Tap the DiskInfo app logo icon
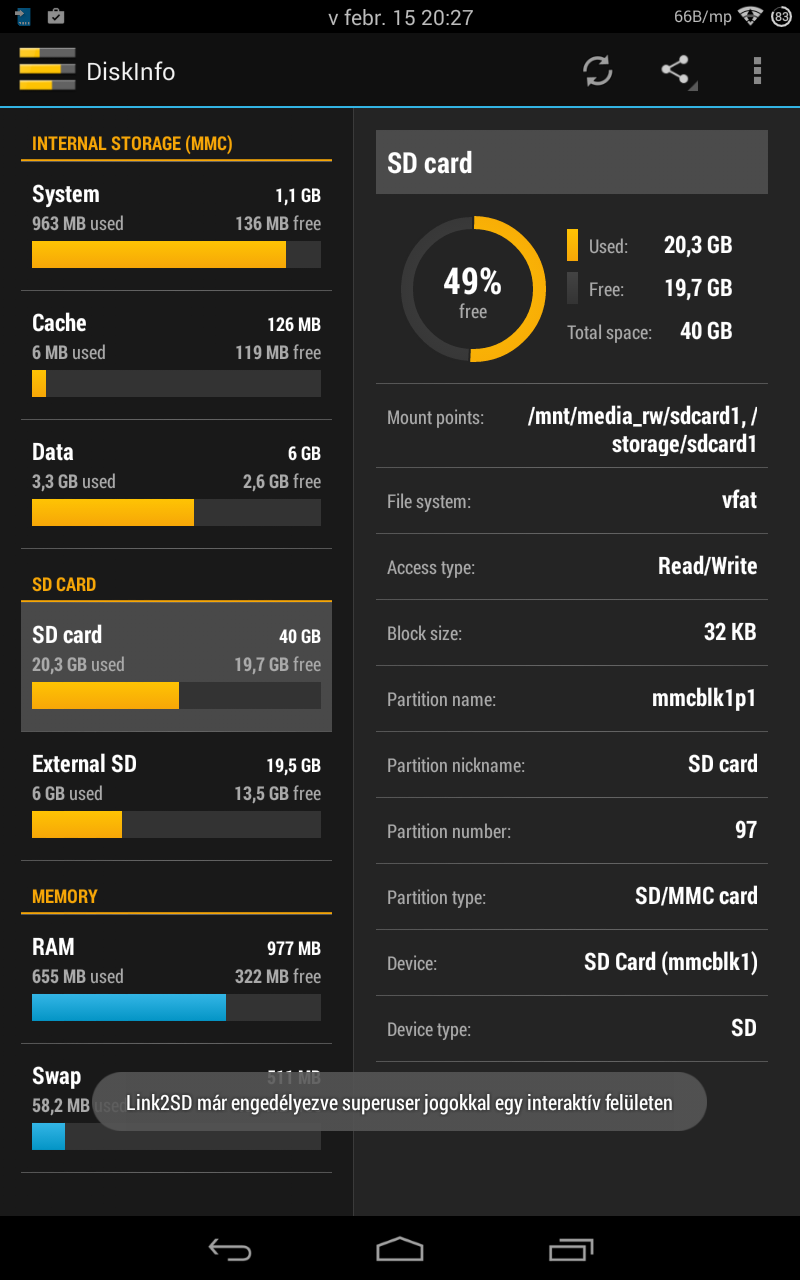This screenshot has height=1280, width=800. (x=47, y=69)
